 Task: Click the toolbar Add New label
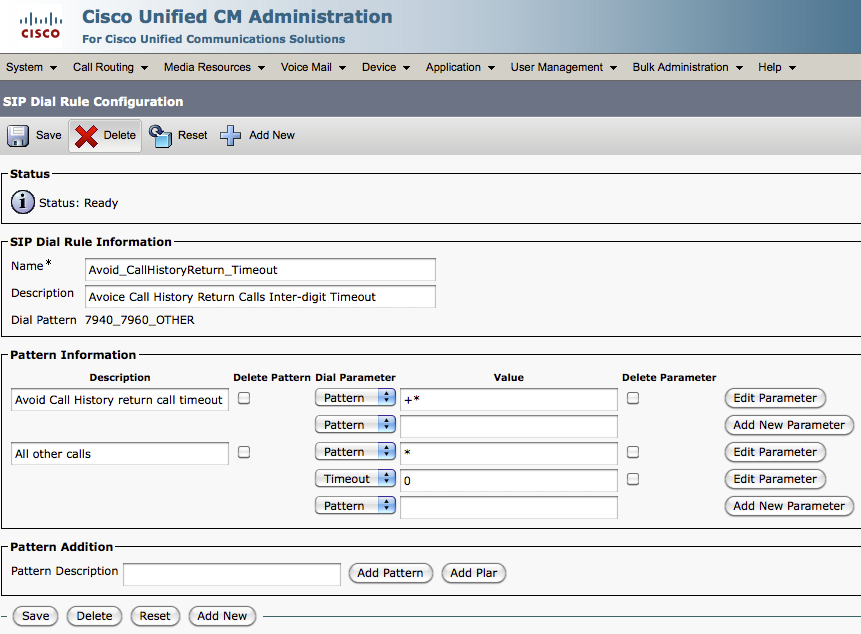pos(272,135)
